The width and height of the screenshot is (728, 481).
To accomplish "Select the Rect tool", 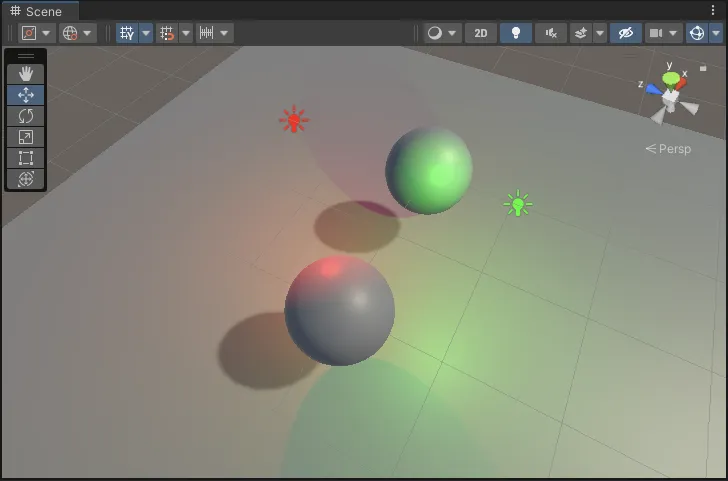I will (26, 158).
